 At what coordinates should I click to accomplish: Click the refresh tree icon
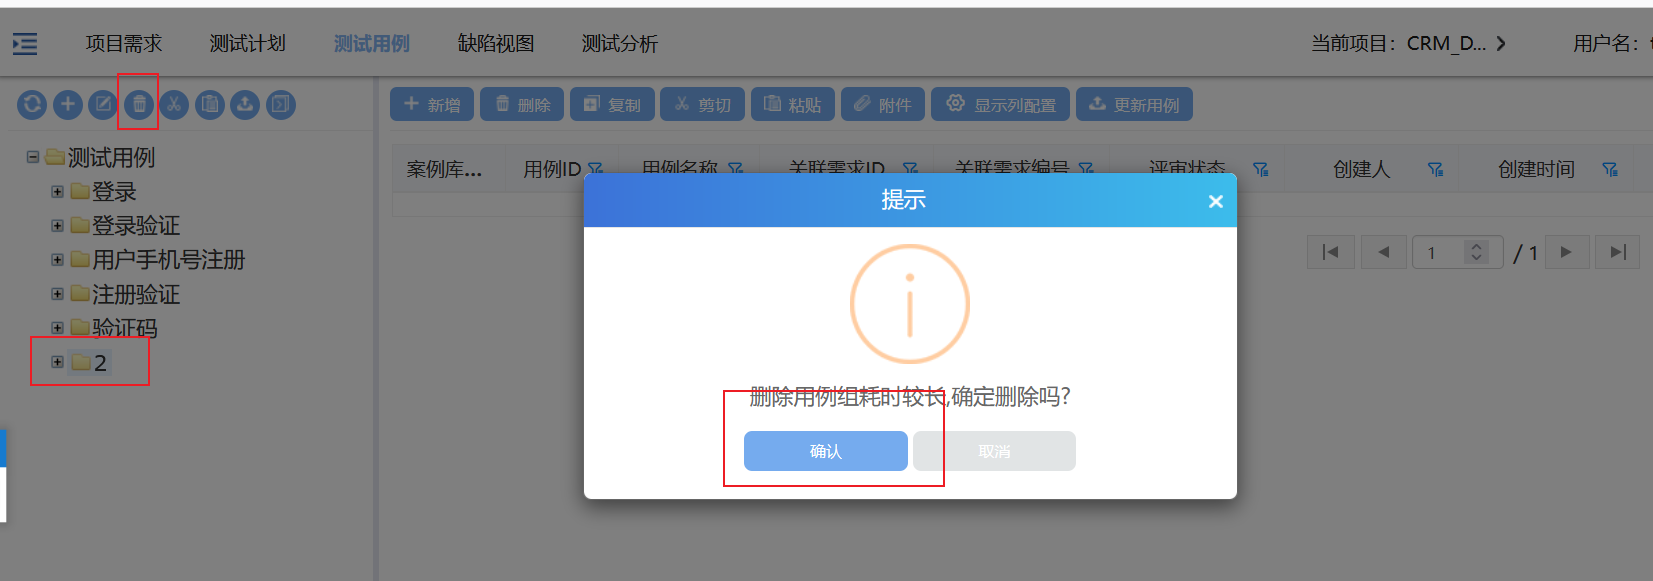(32, 104)
